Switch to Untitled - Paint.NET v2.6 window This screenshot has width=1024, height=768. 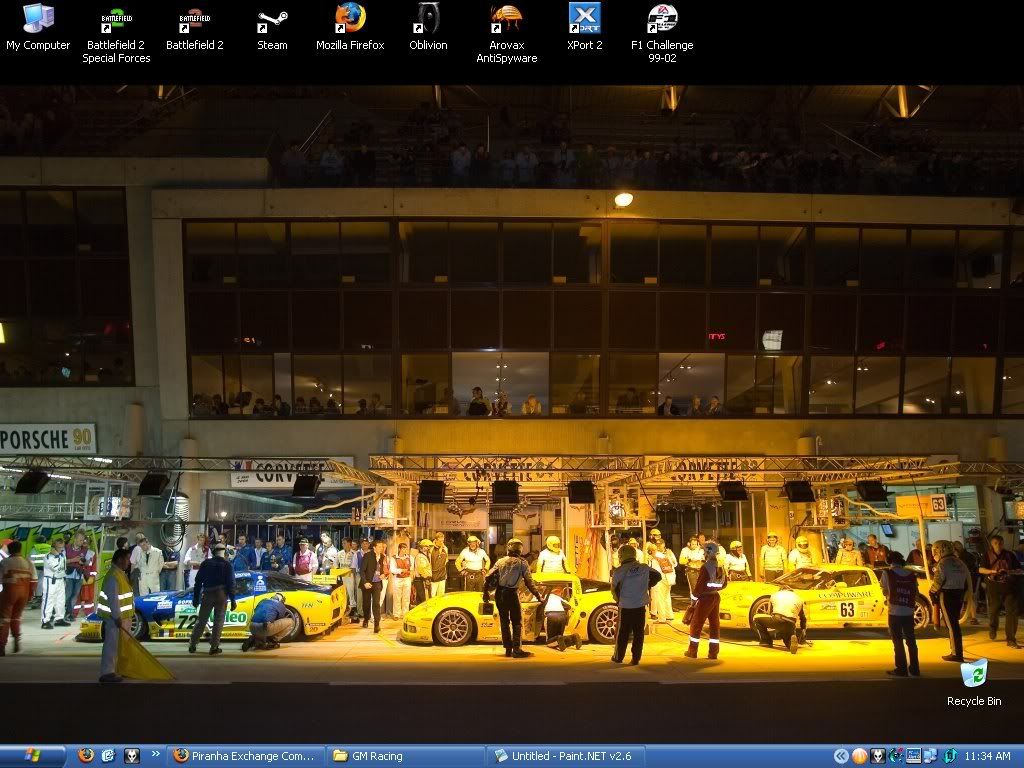click(566, 756)
